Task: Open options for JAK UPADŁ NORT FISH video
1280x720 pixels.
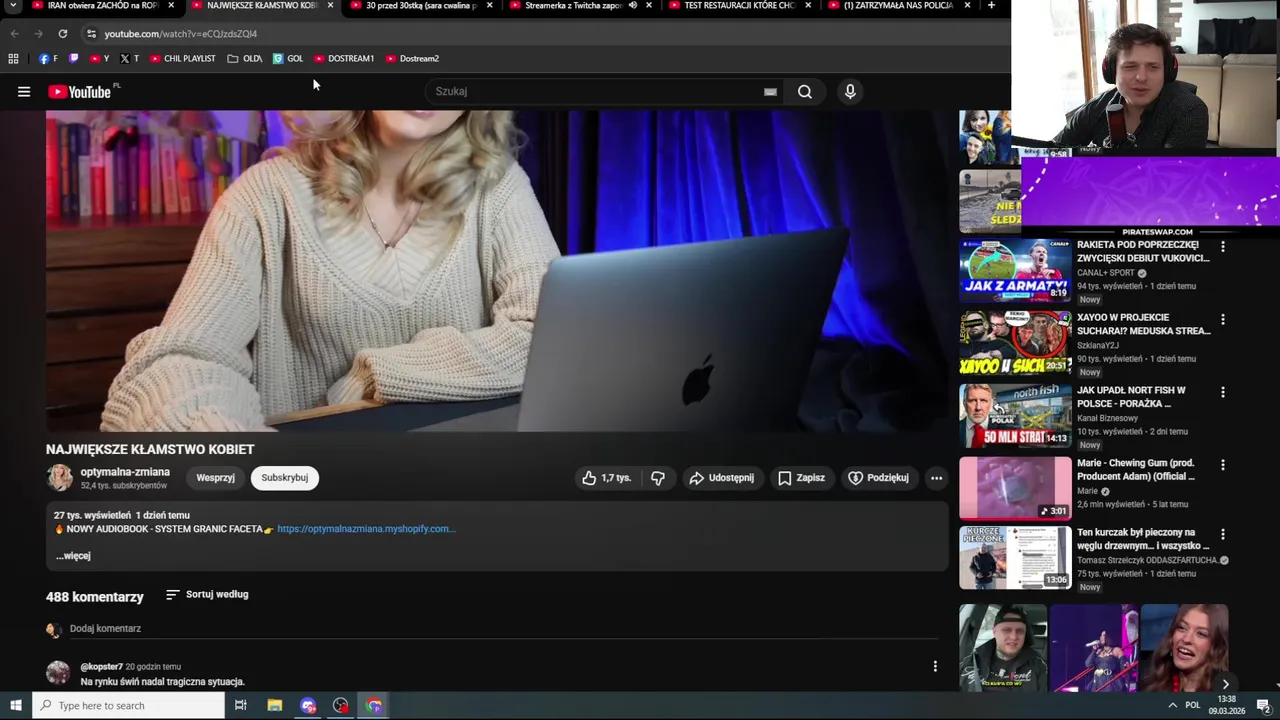Action: pos(1222,392)
